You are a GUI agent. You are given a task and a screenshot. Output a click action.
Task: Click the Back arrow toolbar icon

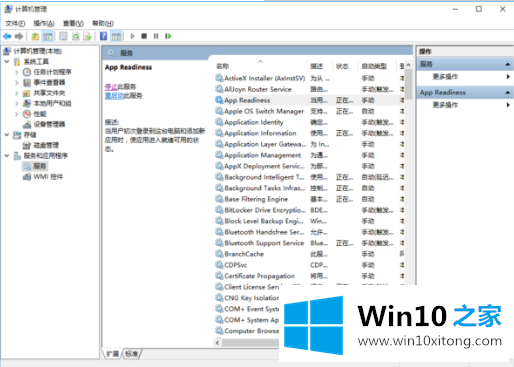(x=7, y=36)
